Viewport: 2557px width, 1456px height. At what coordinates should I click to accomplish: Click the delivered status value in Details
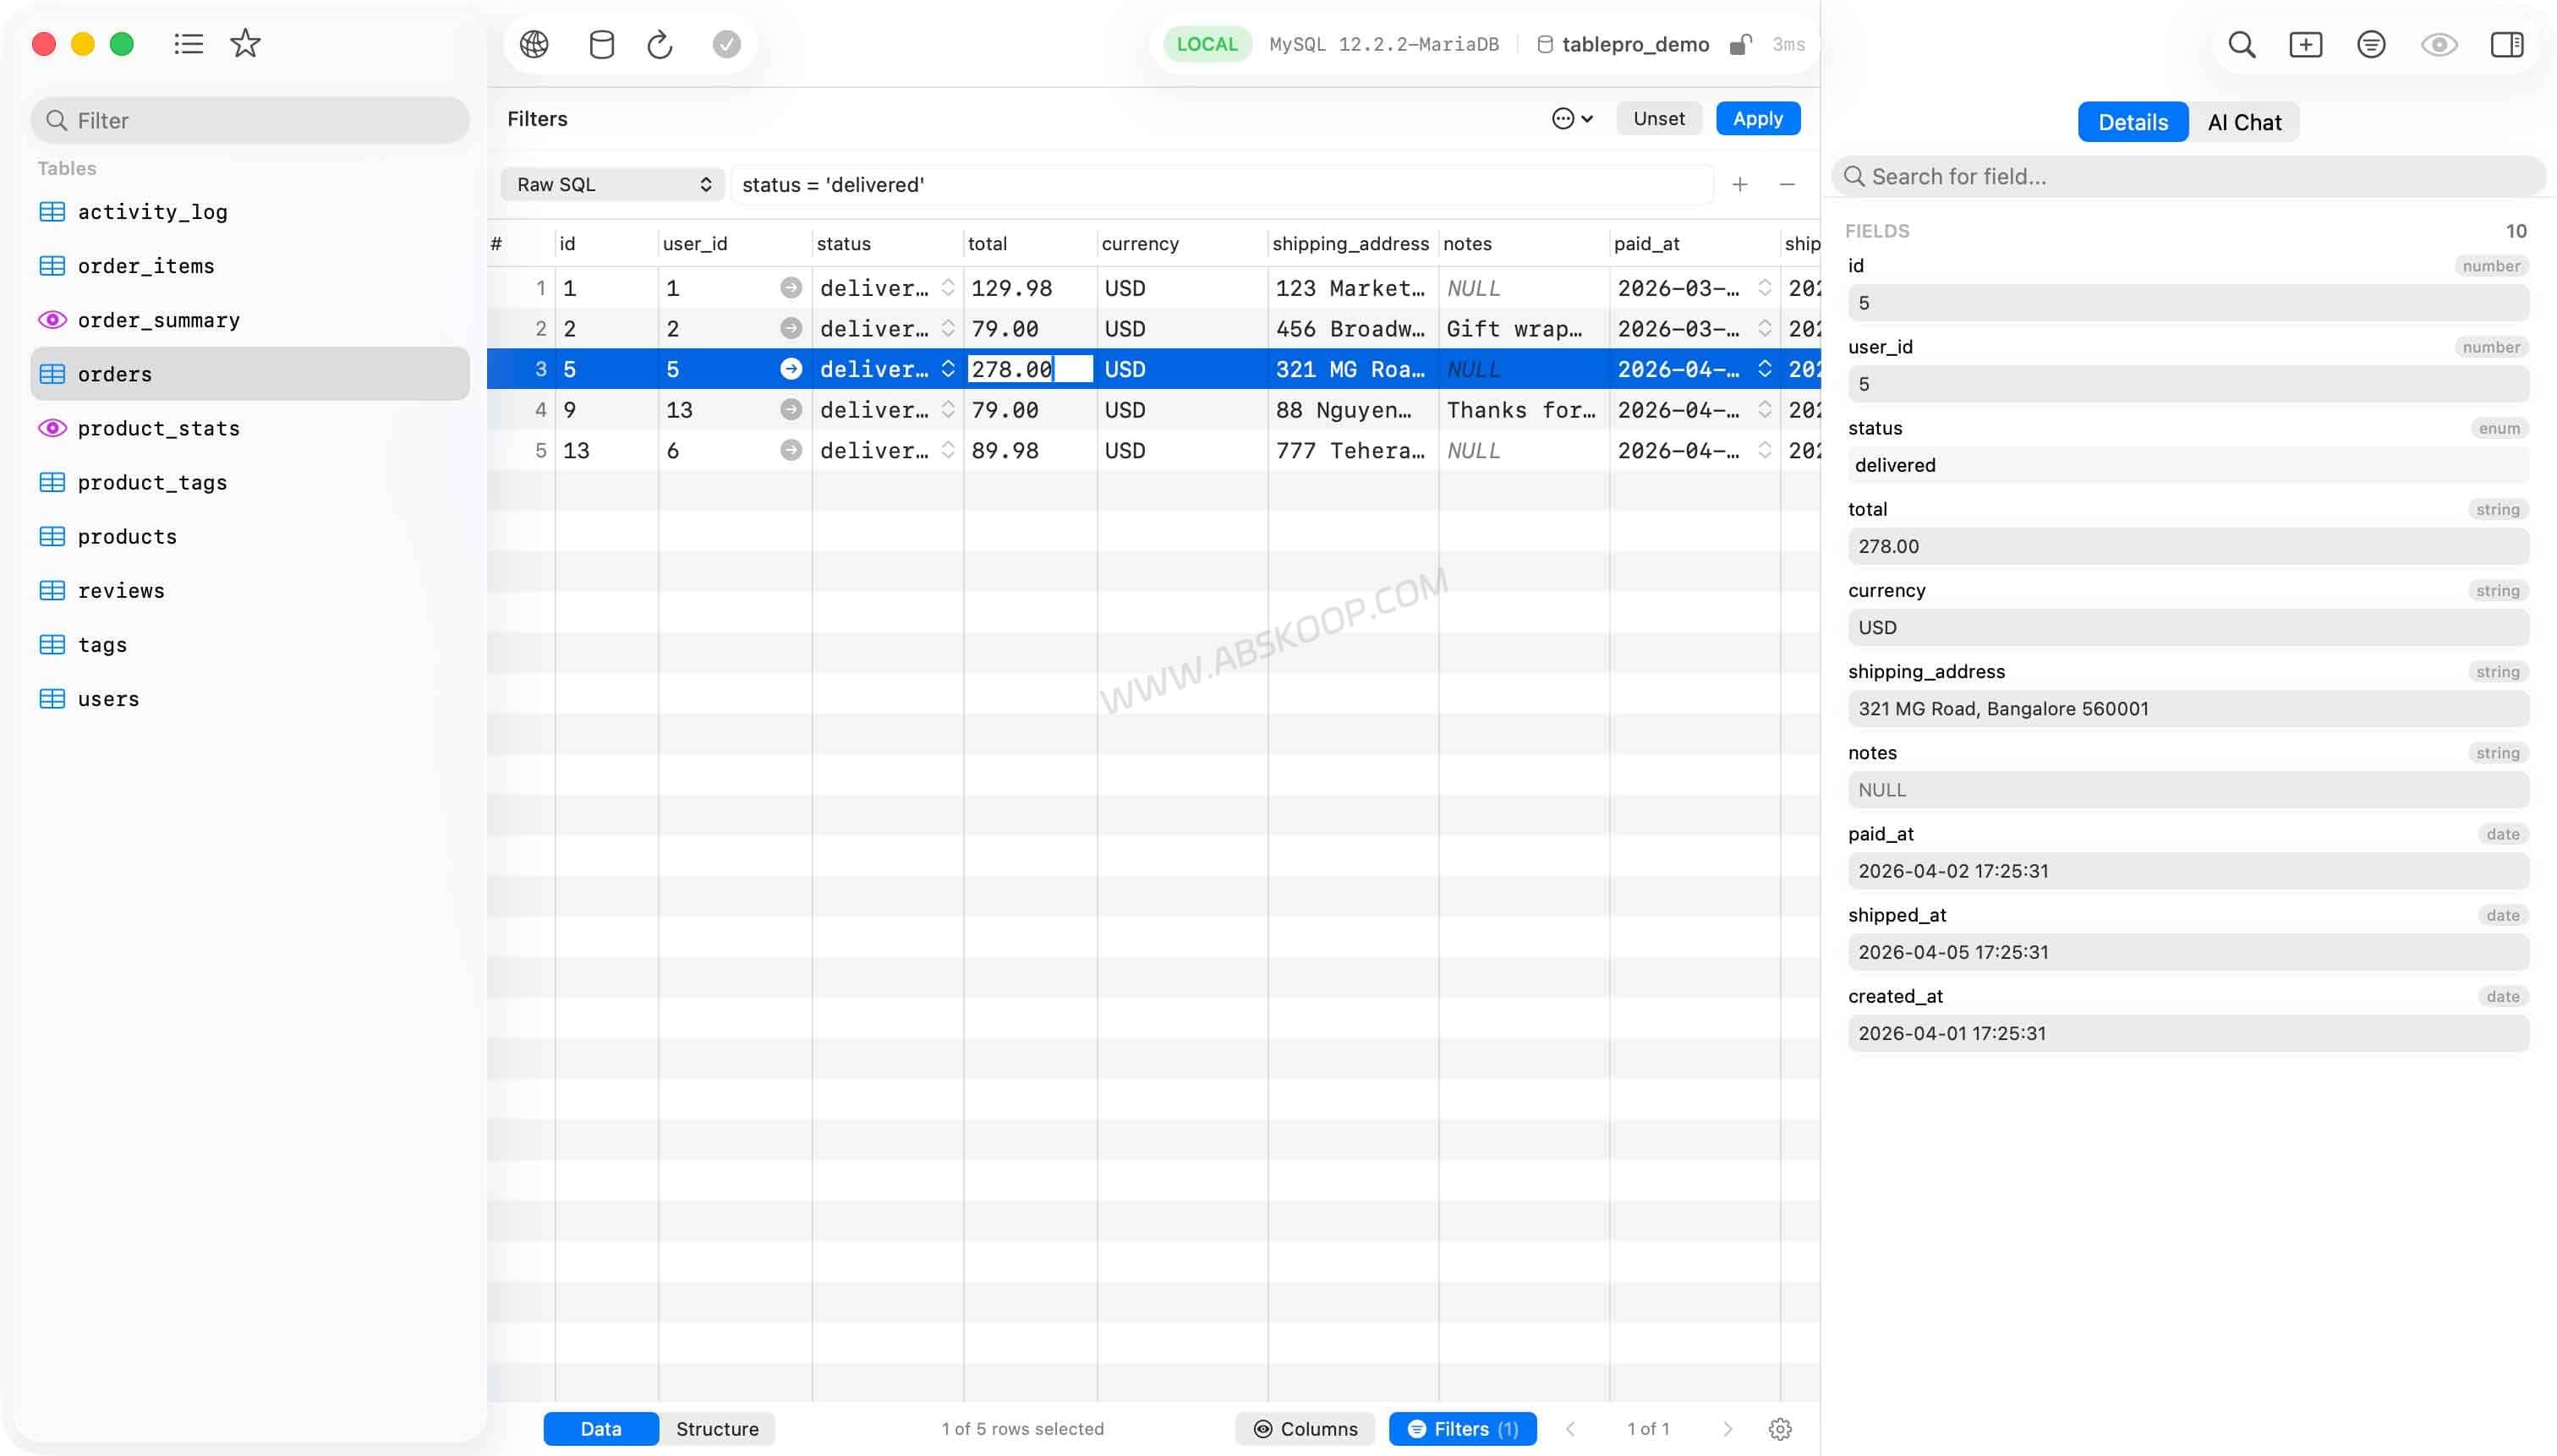[2188, 465]
